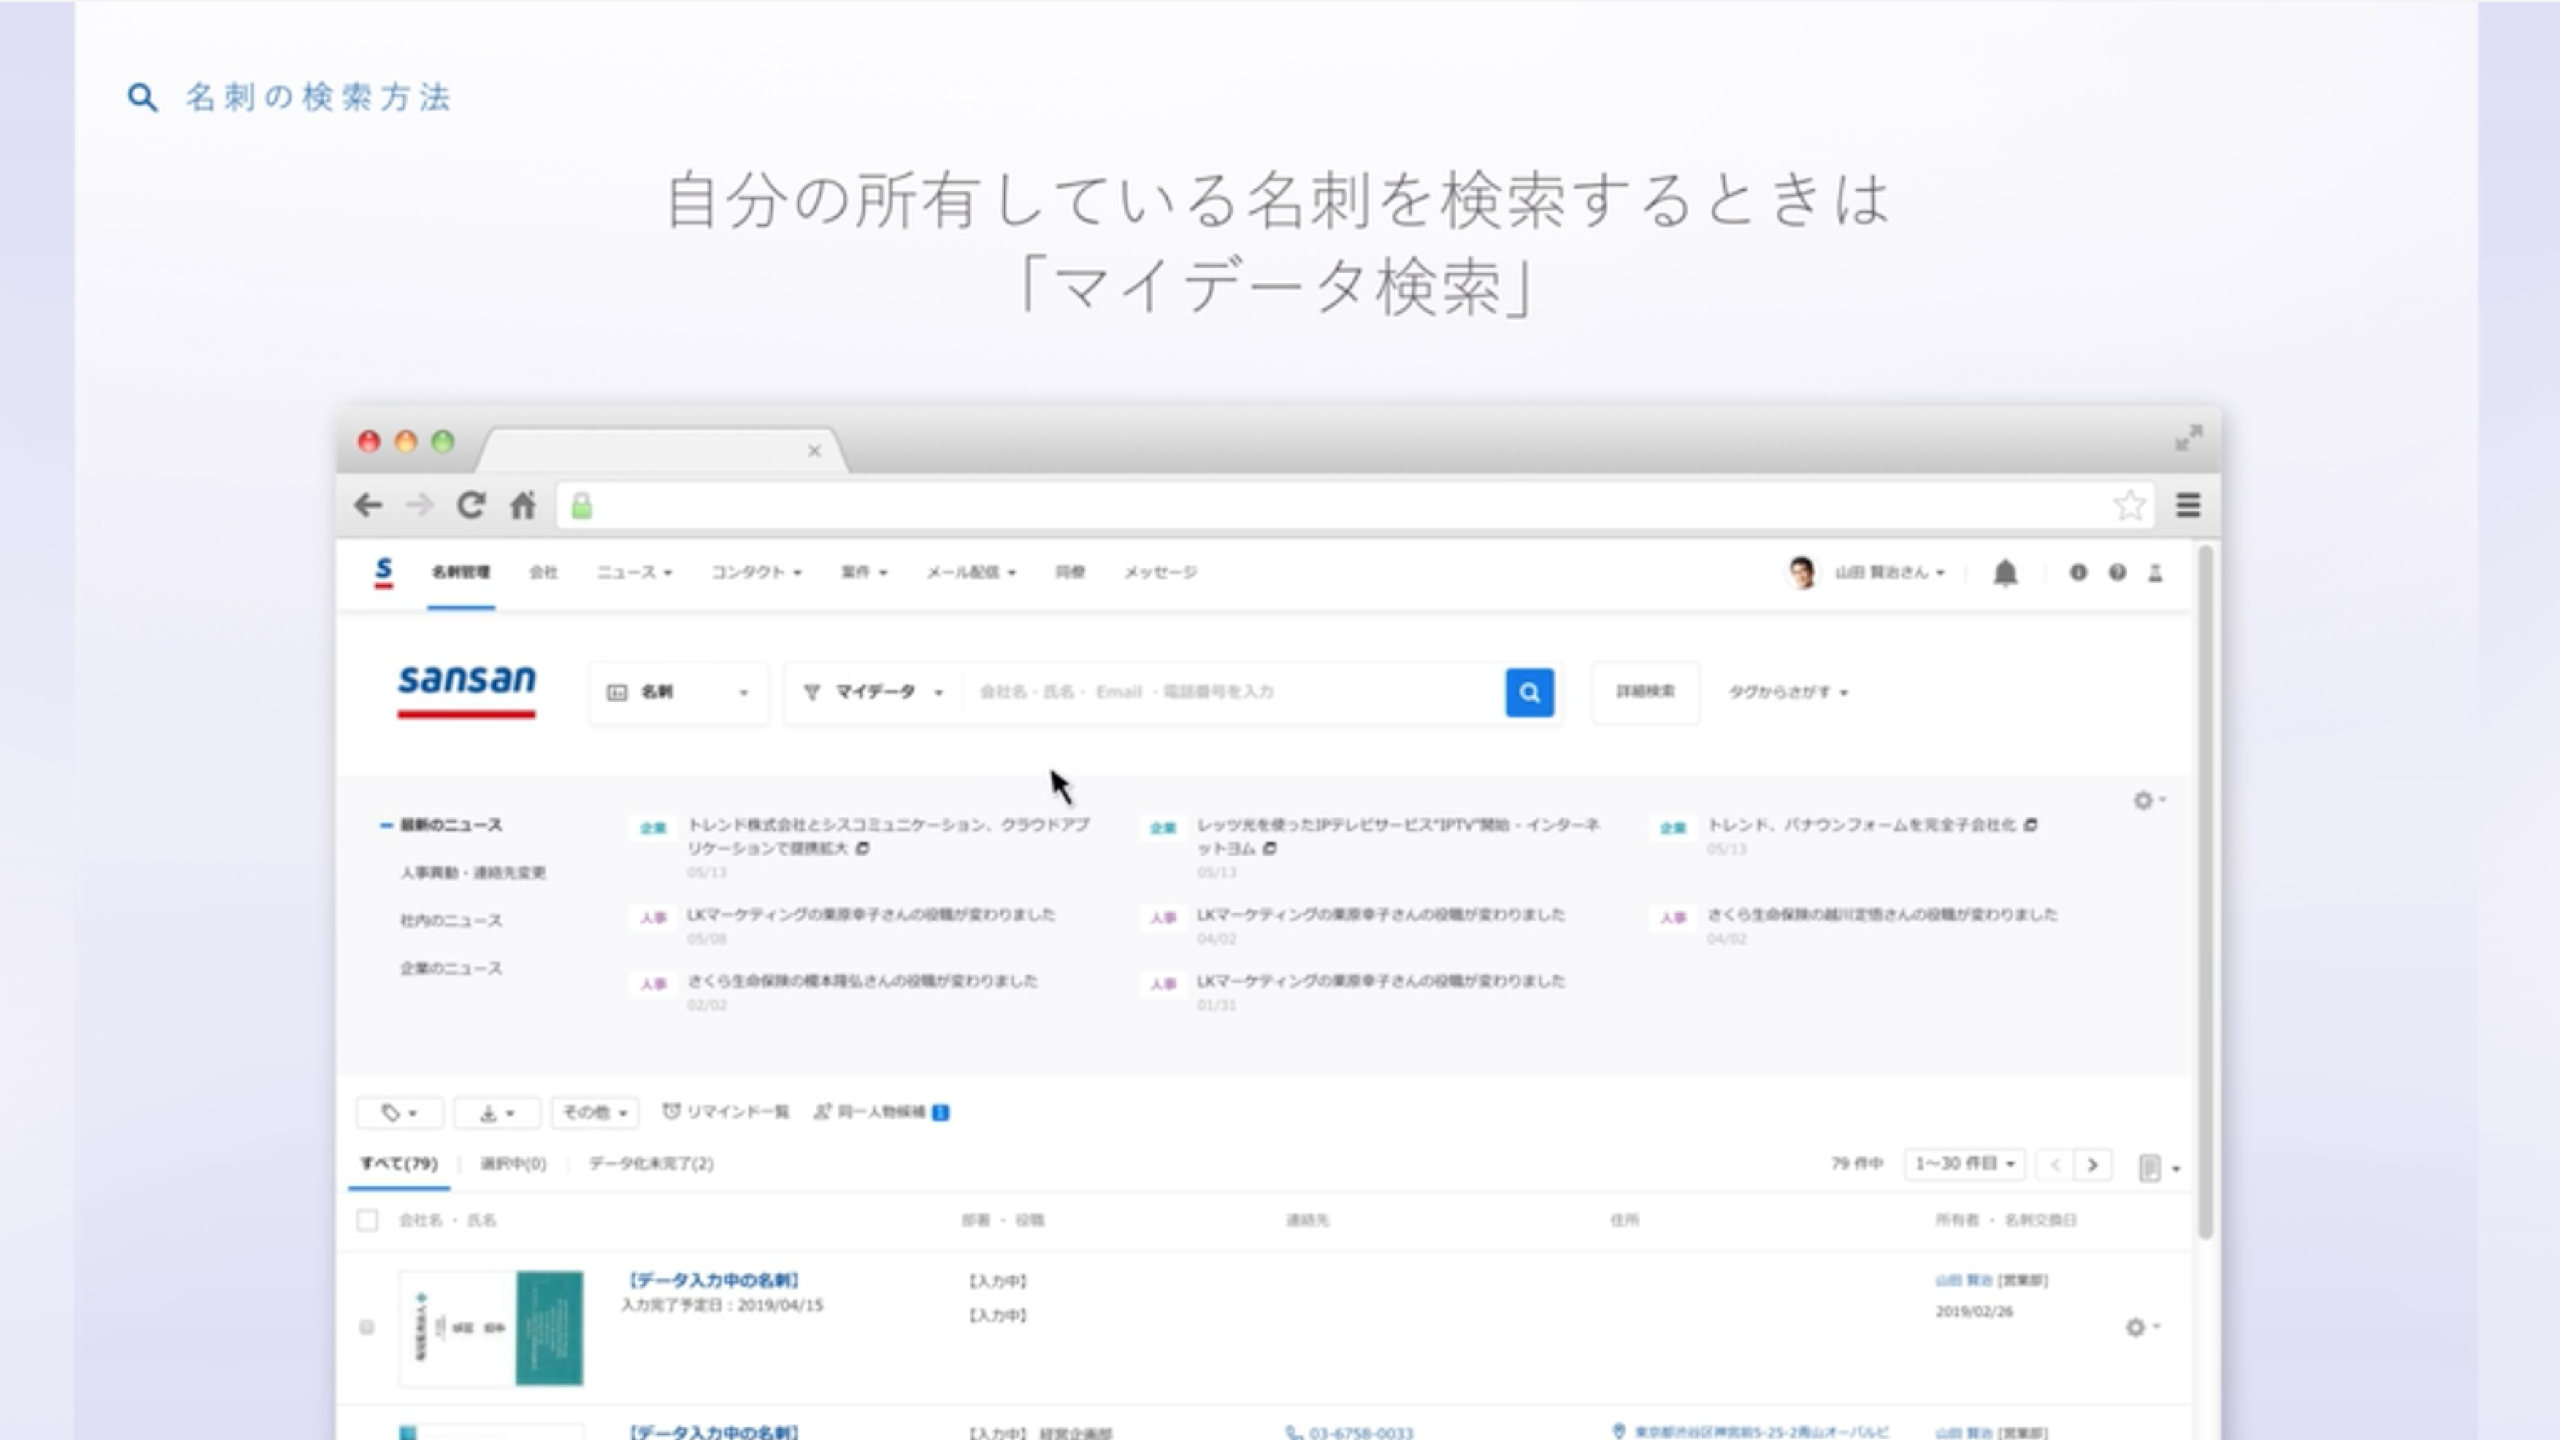Bookmark the page with the star icon
The image size is (2560, 1440).
(x=2129, y=505)
